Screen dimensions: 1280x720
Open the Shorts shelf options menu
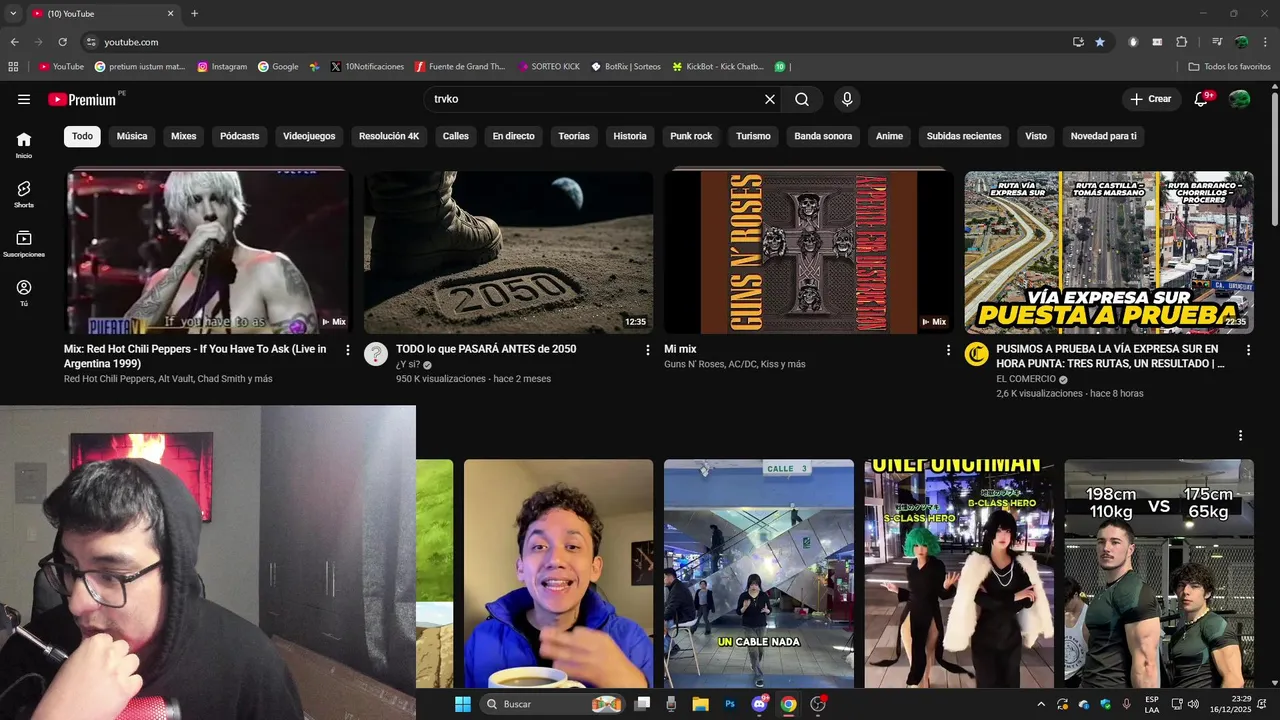coord(1240,436)
